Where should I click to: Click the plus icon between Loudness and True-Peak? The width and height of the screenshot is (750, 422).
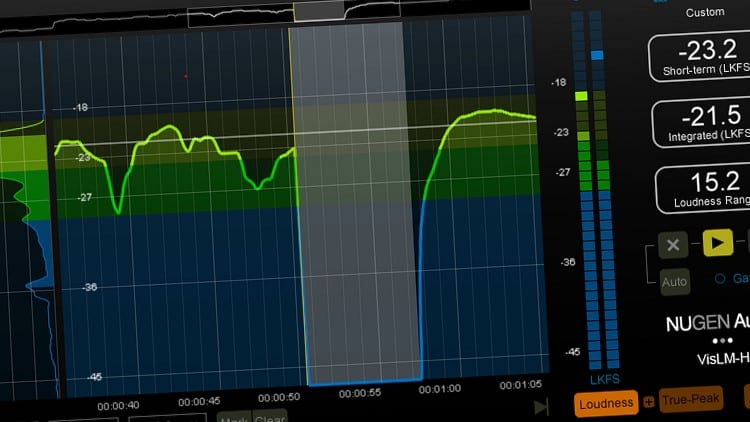tap(648, 403)
